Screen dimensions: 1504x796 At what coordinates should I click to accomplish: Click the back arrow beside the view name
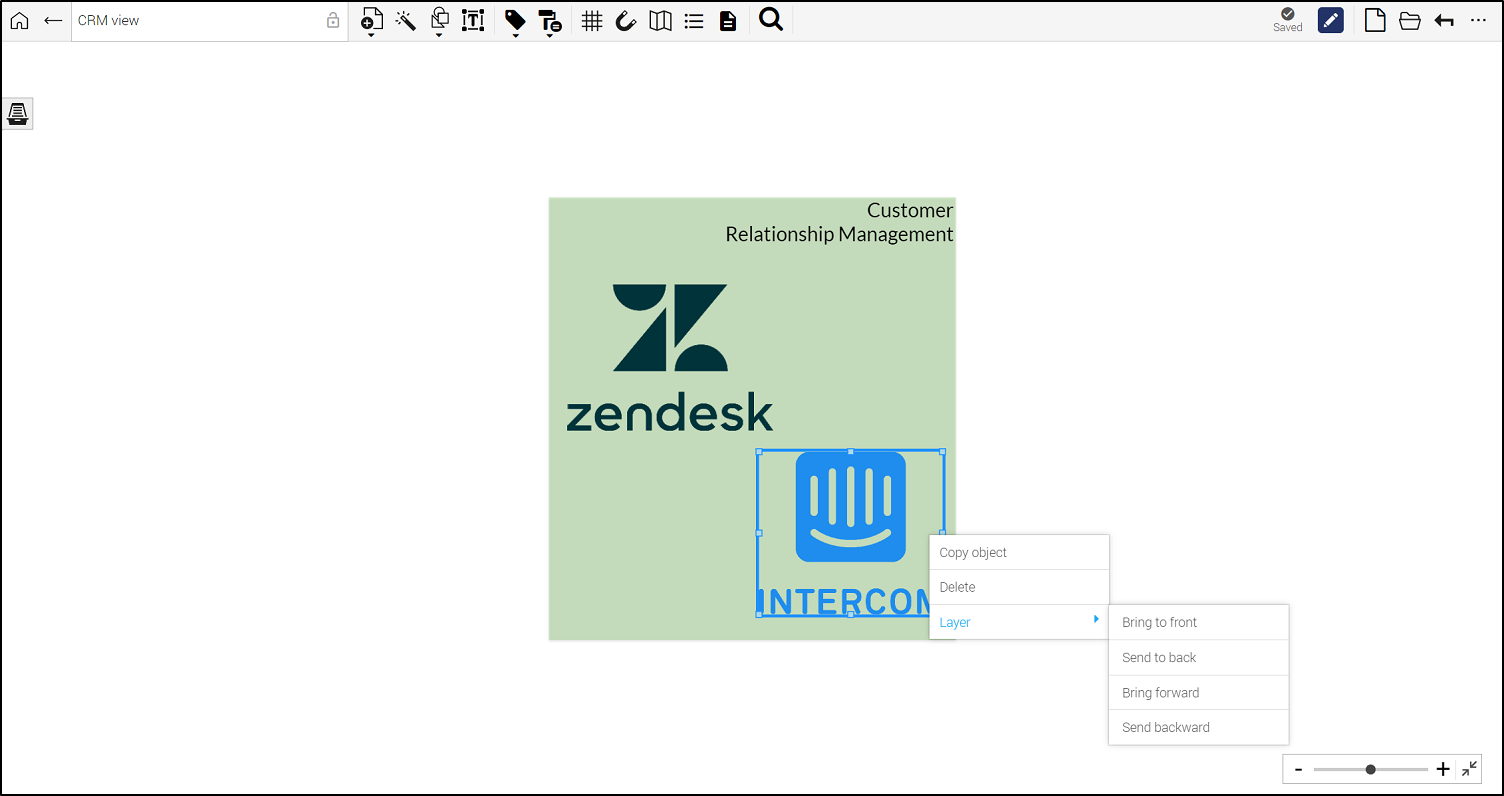click(53, 20)
